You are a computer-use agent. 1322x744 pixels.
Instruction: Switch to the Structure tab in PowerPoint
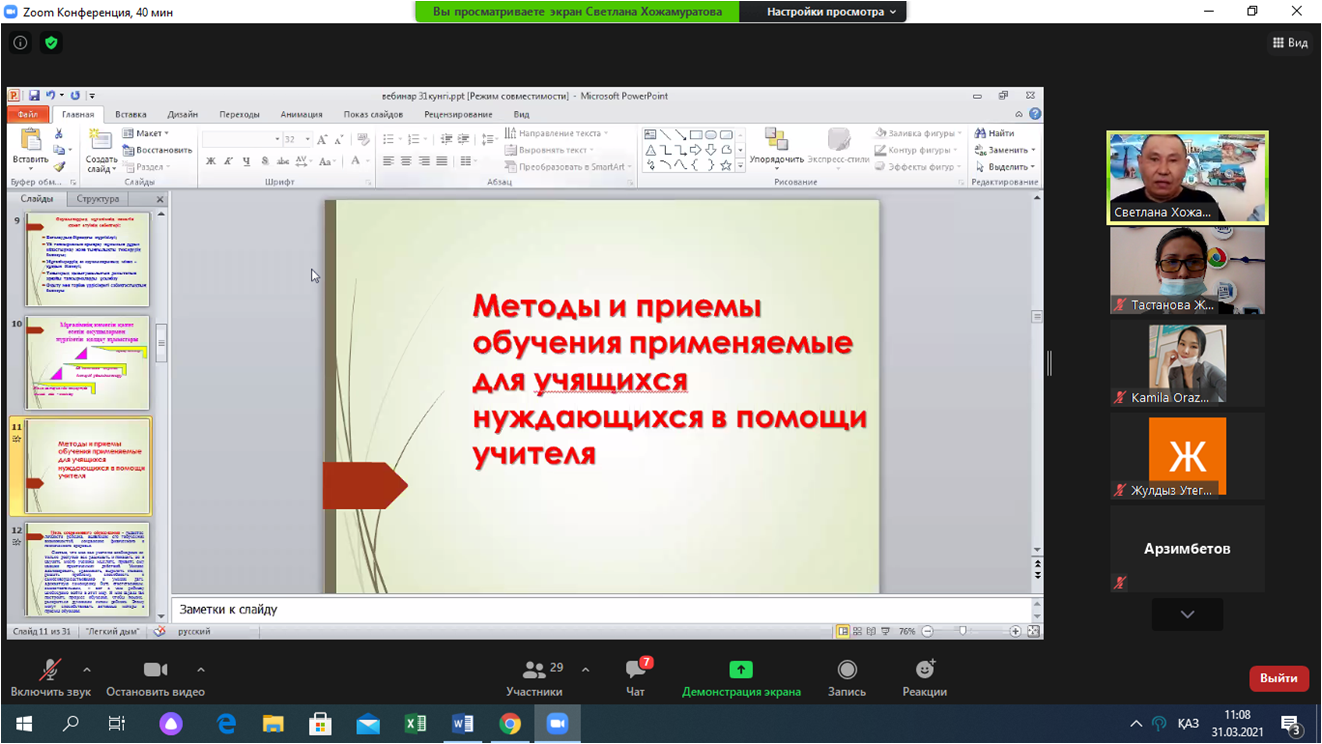(x=98, y=199)
